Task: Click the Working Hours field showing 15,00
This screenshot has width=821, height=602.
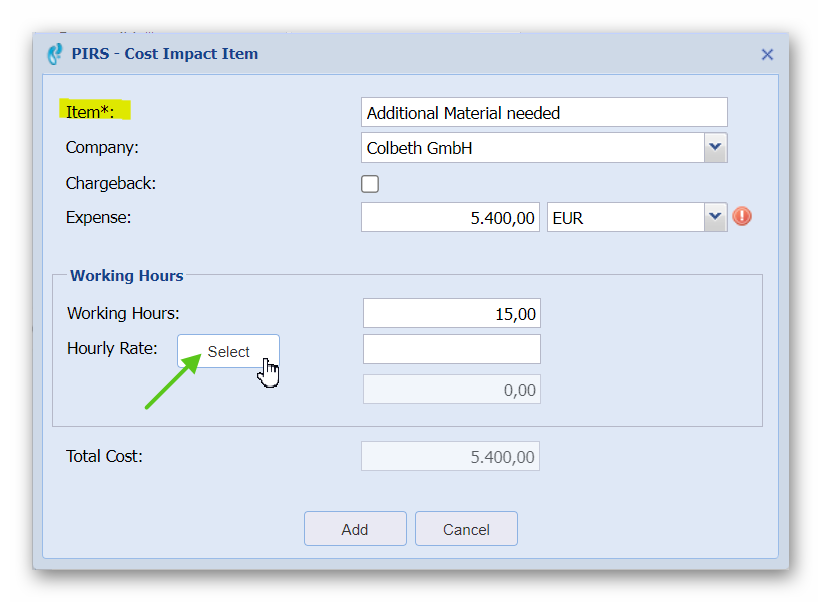Action: point(451,313)
